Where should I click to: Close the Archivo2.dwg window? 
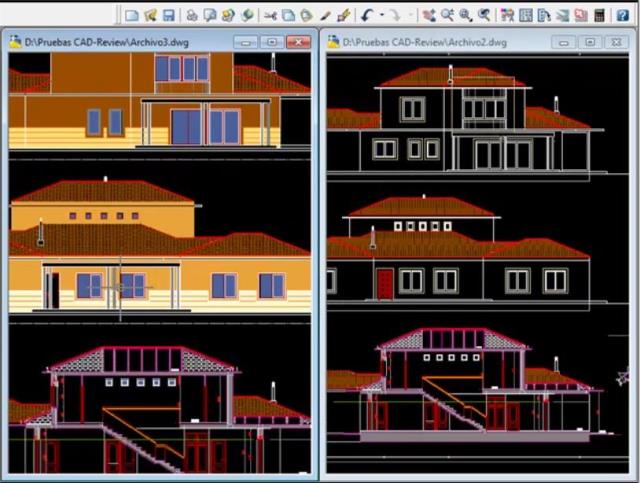pyautogui.click(x=616, y=42)
